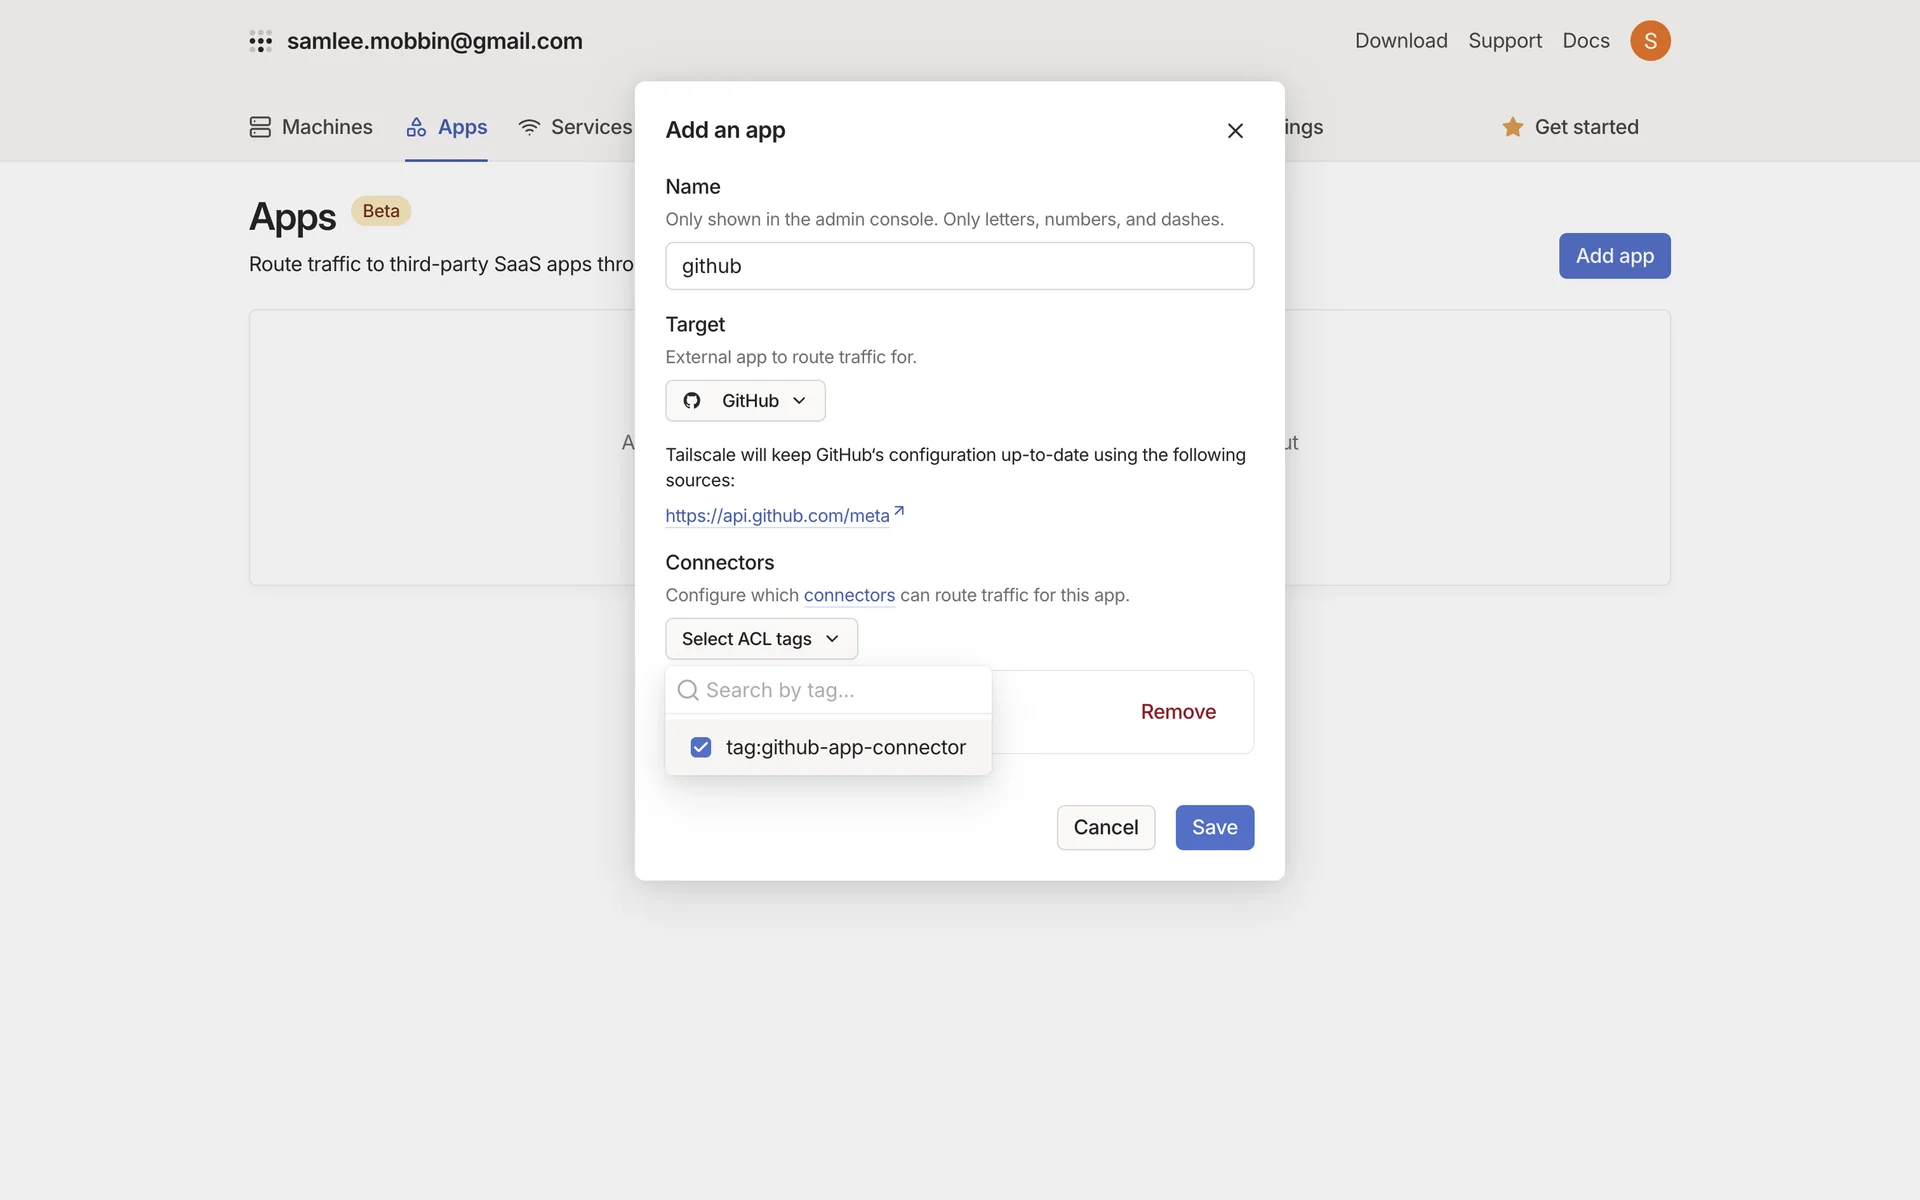Click the Services wifi icon
Screen dimensions: 1920x1200
coord(529,127)
